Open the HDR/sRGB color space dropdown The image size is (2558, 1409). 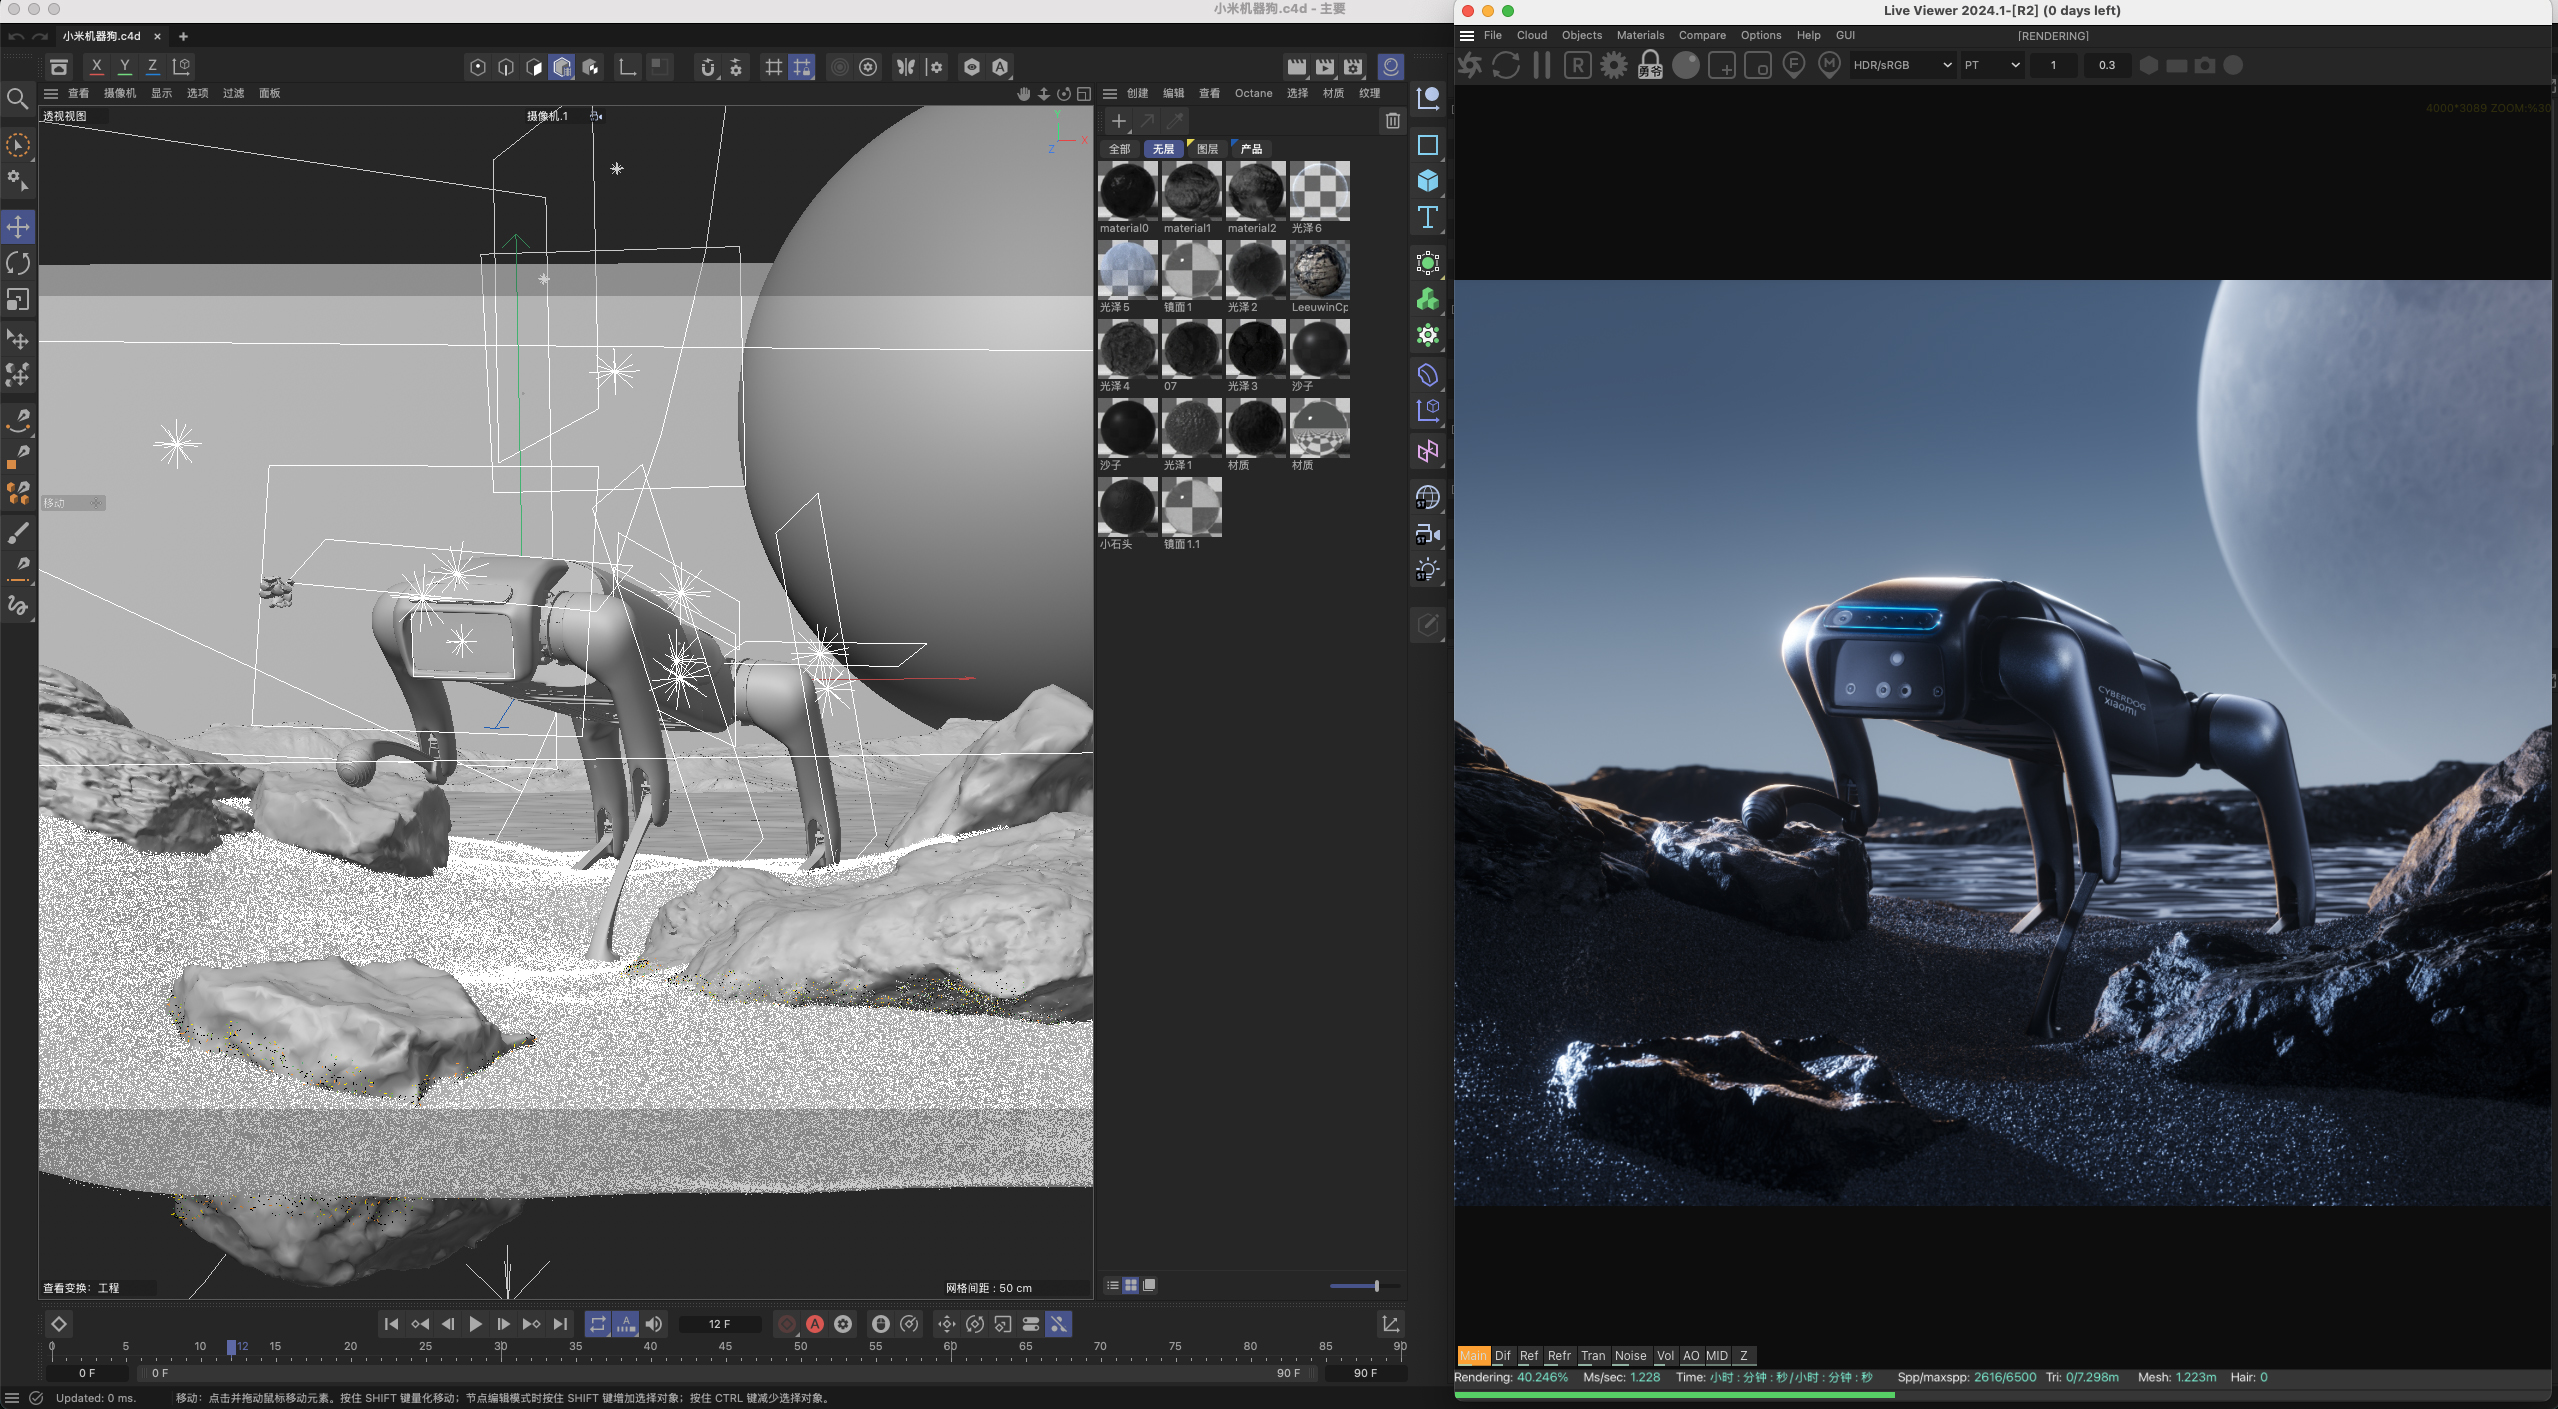[1901, 66]
